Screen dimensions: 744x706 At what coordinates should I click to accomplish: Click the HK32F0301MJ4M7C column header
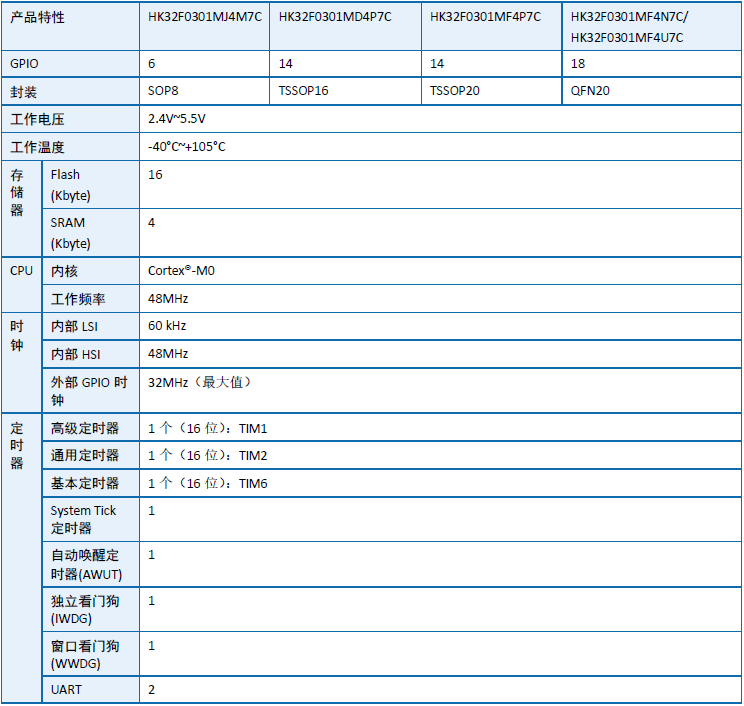(x=204, y=17)
